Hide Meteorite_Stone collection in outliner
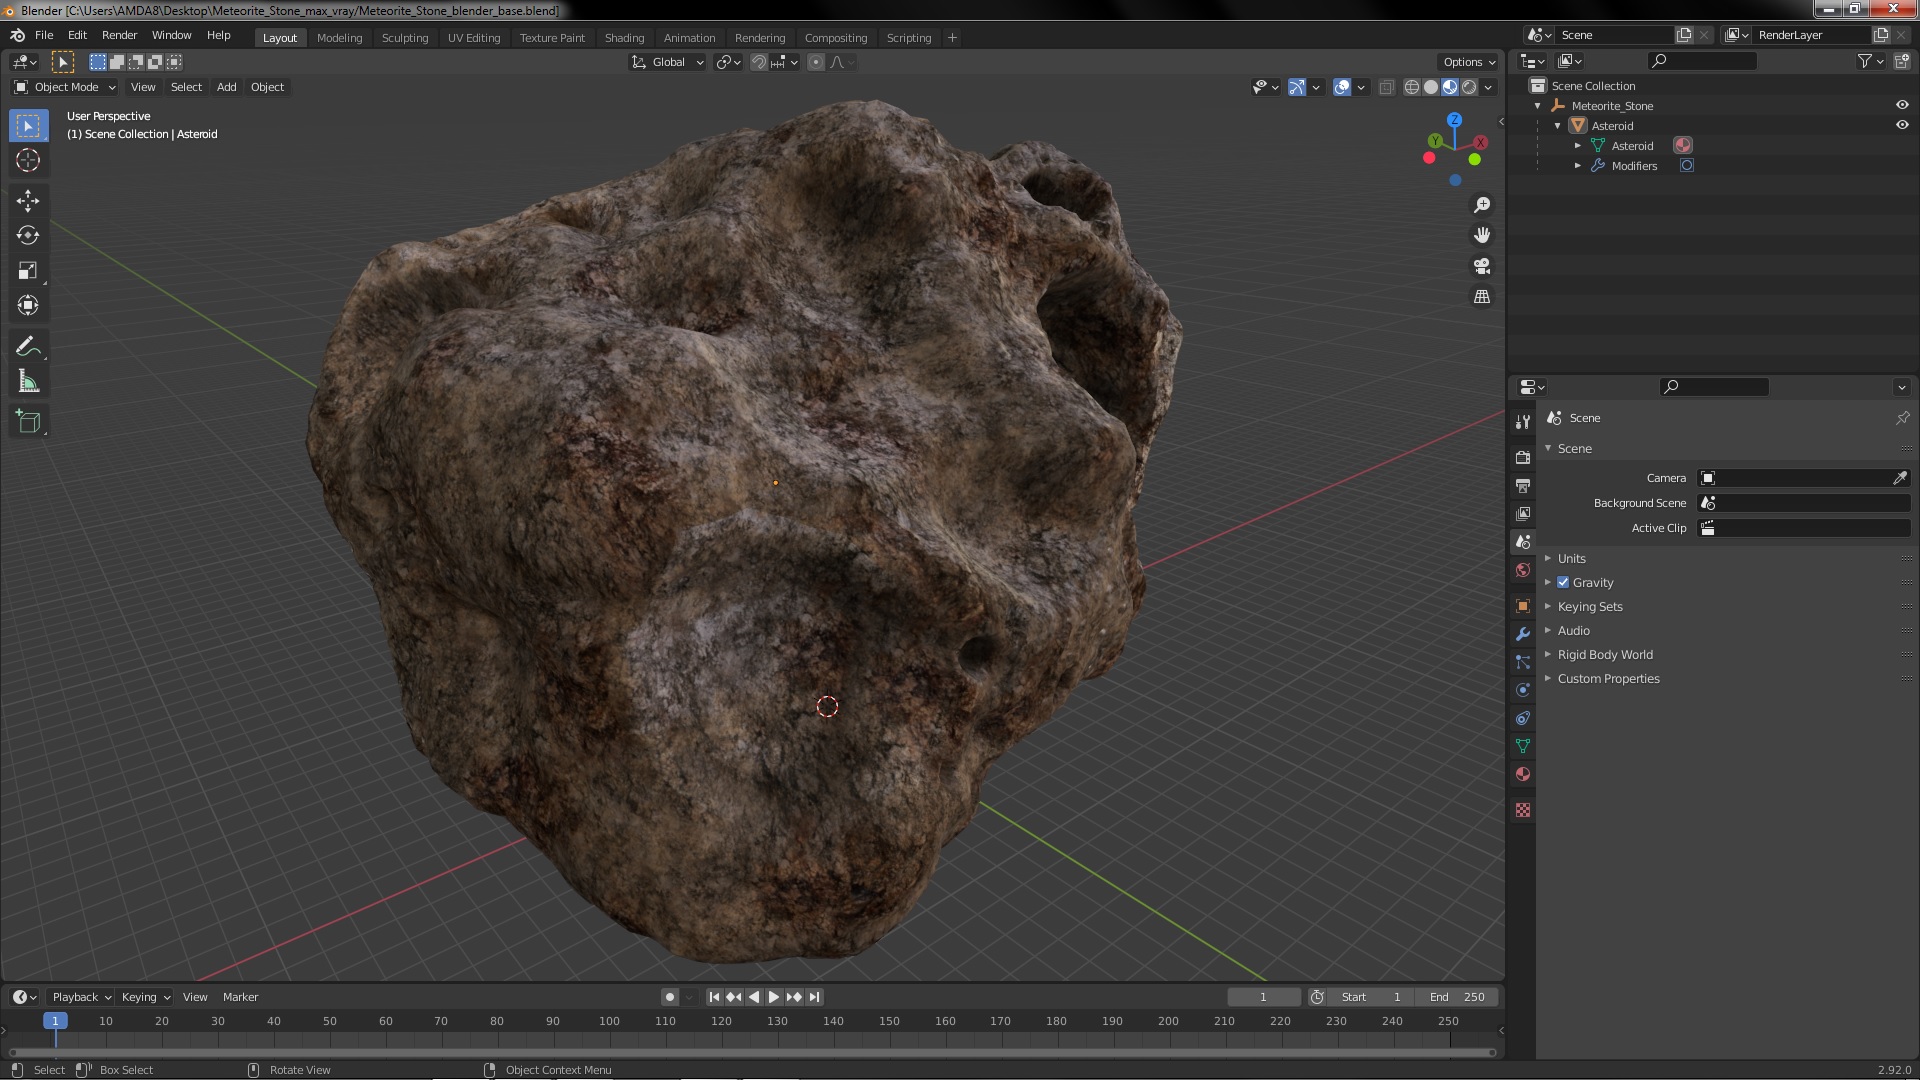This screenshot has height=1080, width=1920. [x=1902, y=105]
